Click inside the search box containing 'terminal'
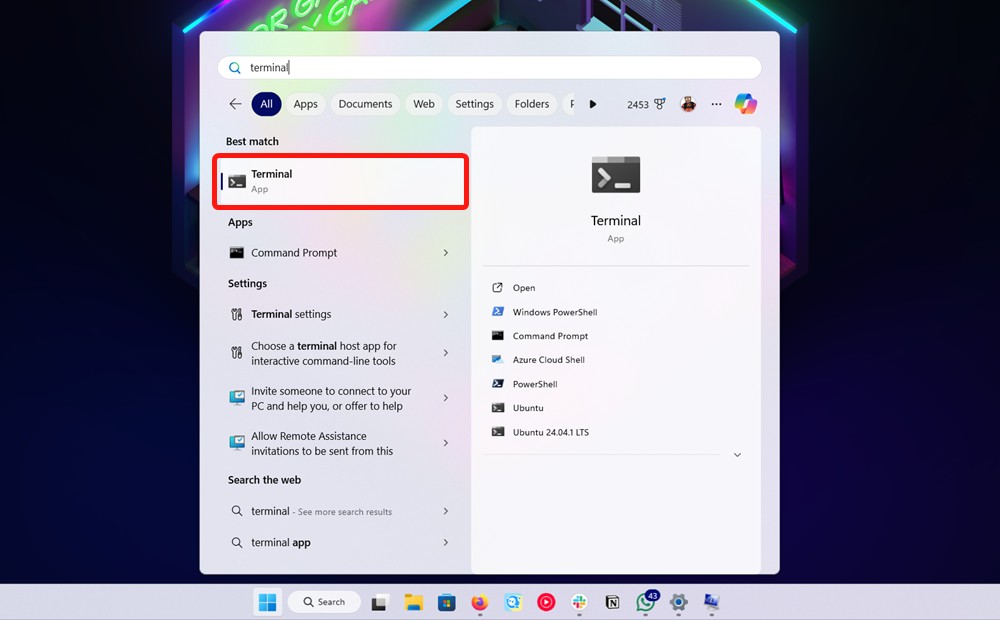The width and height of the screenshot is (1000, 620). (x=489, y=68)
